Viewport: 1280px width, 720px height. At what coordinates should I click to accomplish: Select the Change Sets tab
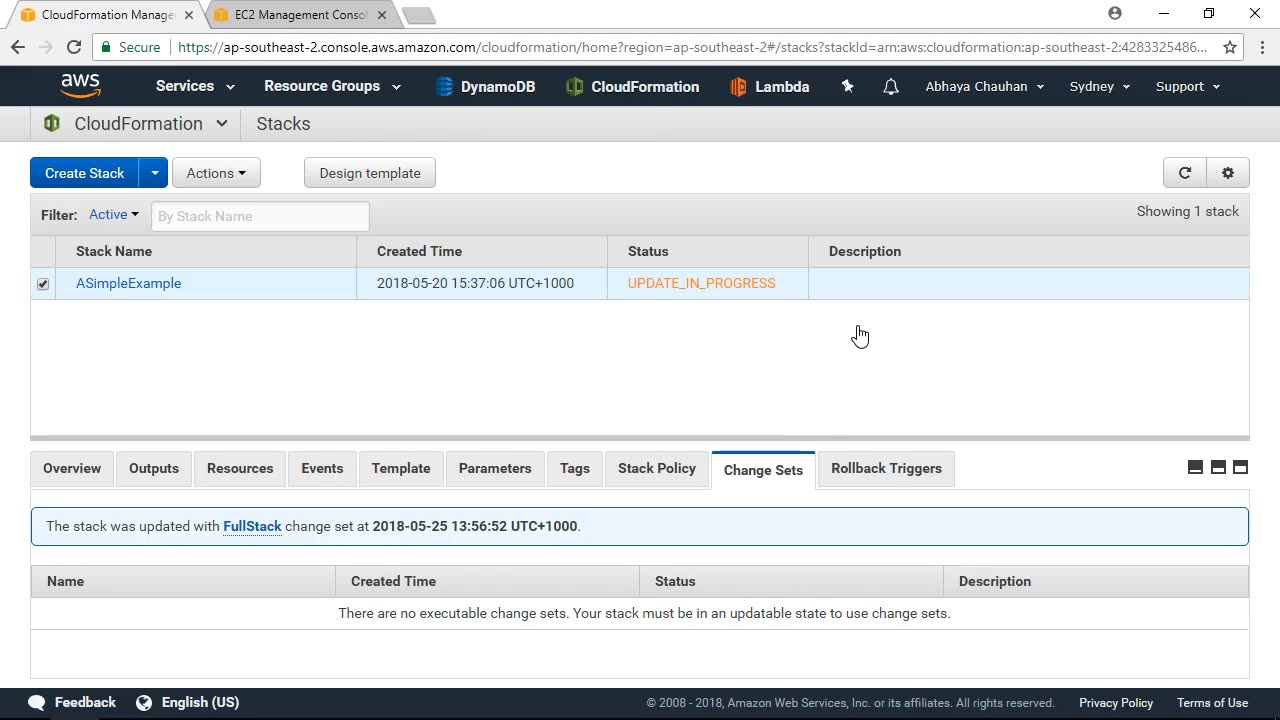[763, 470]
